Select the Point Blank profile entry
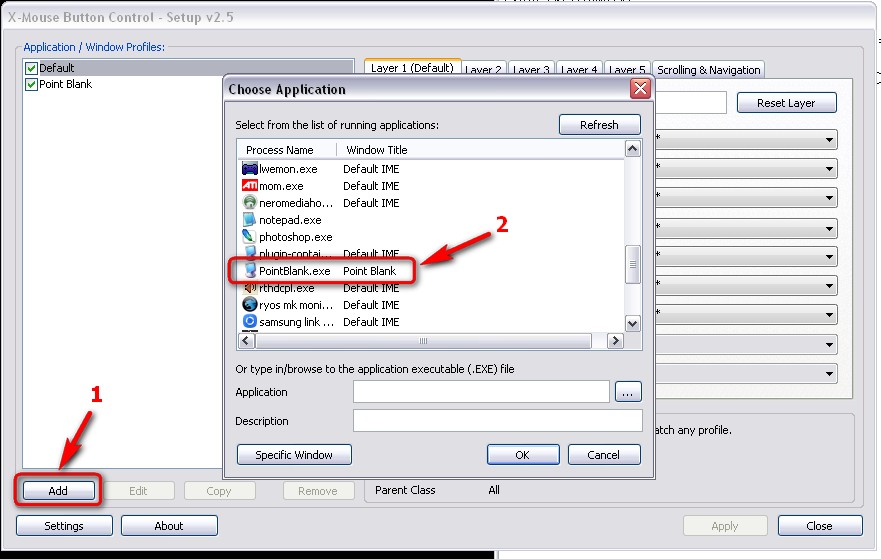This screenshot has height=559, width=881. [x=66, y=84]
